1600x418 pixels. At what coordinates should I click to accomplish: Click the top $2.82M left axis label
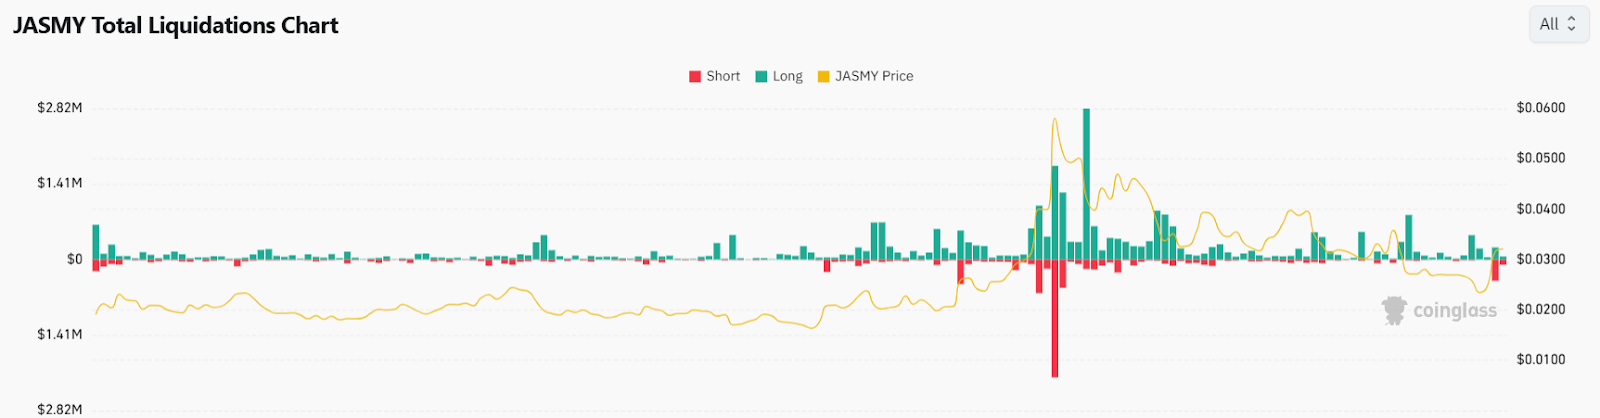60,108
